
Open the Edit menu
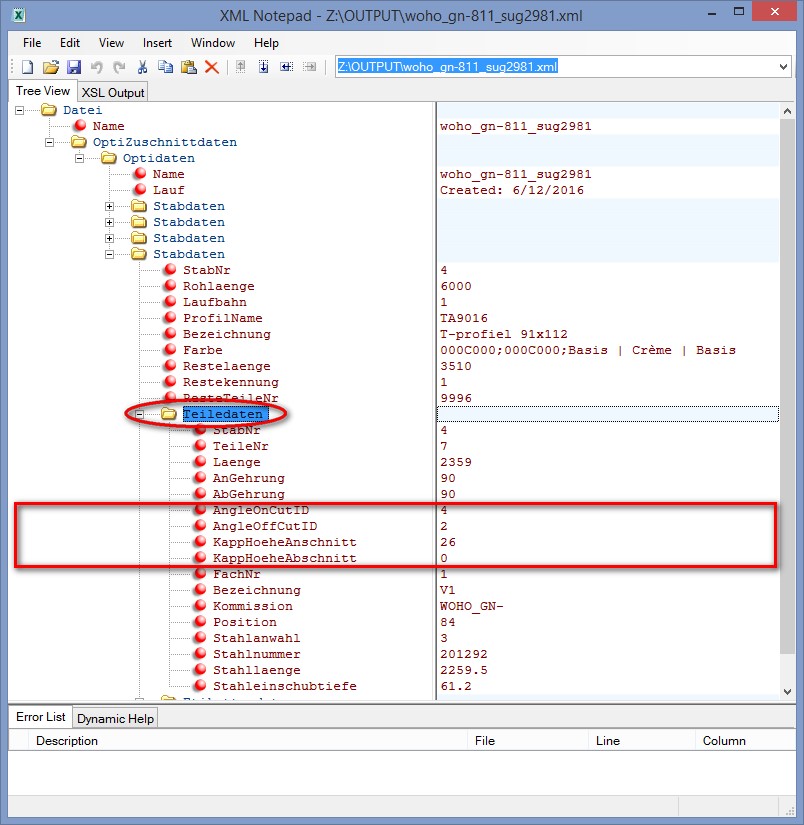click(x=69, y=43)
